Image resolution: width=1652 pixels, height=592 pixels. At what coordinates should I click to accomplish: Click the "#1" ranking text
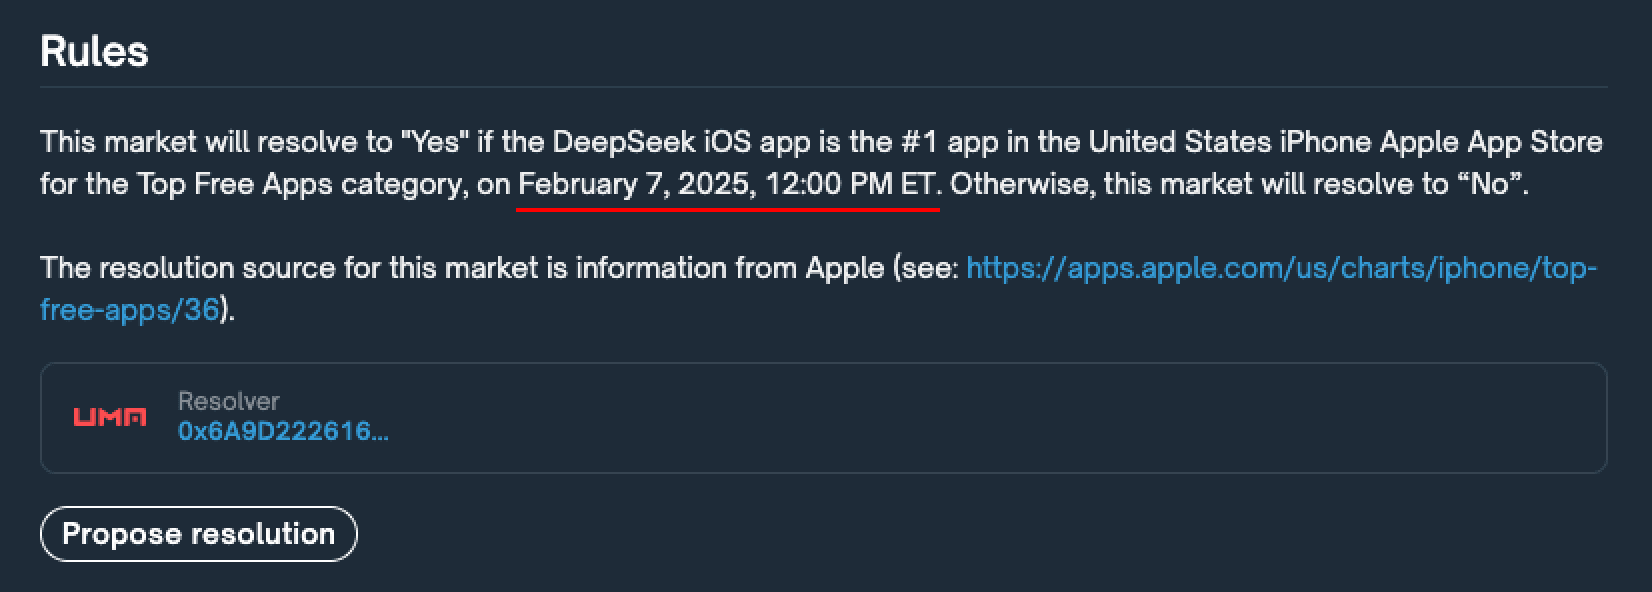pyautogui.click(x=919, y=142)
